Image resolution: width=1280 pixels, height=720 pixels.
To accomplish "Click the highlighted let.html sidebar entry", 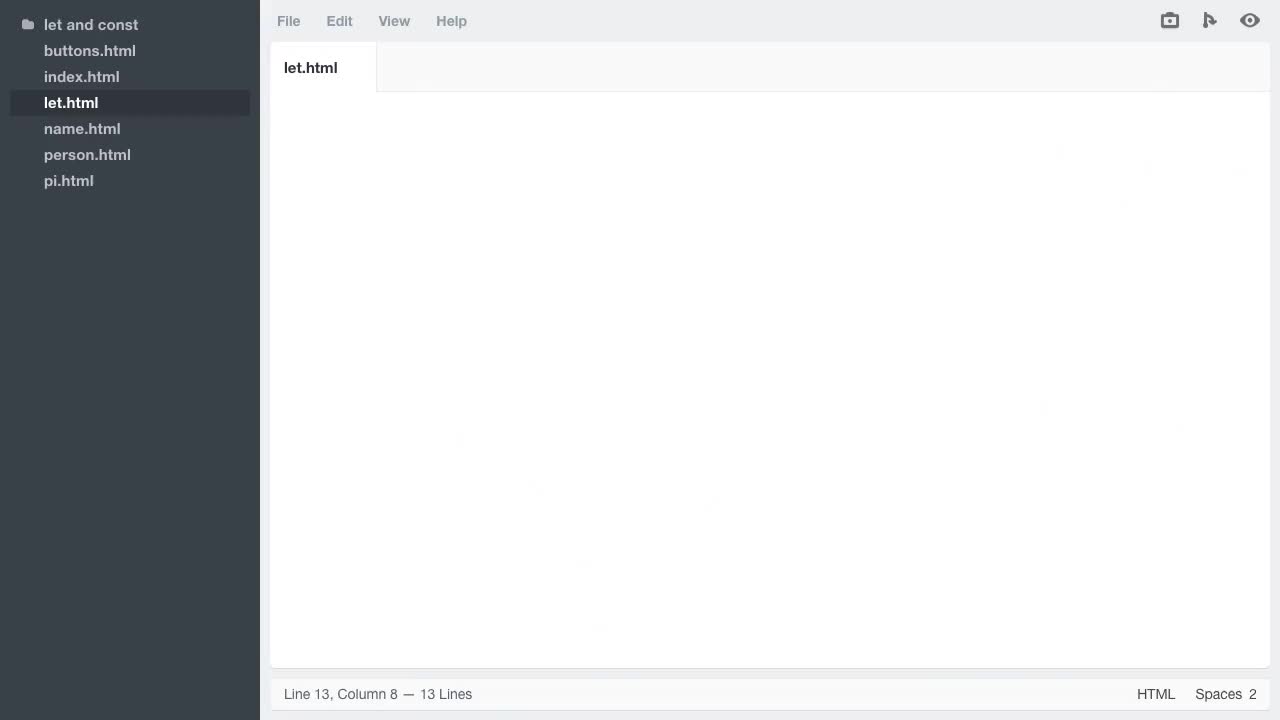I will tap(71, 102).
